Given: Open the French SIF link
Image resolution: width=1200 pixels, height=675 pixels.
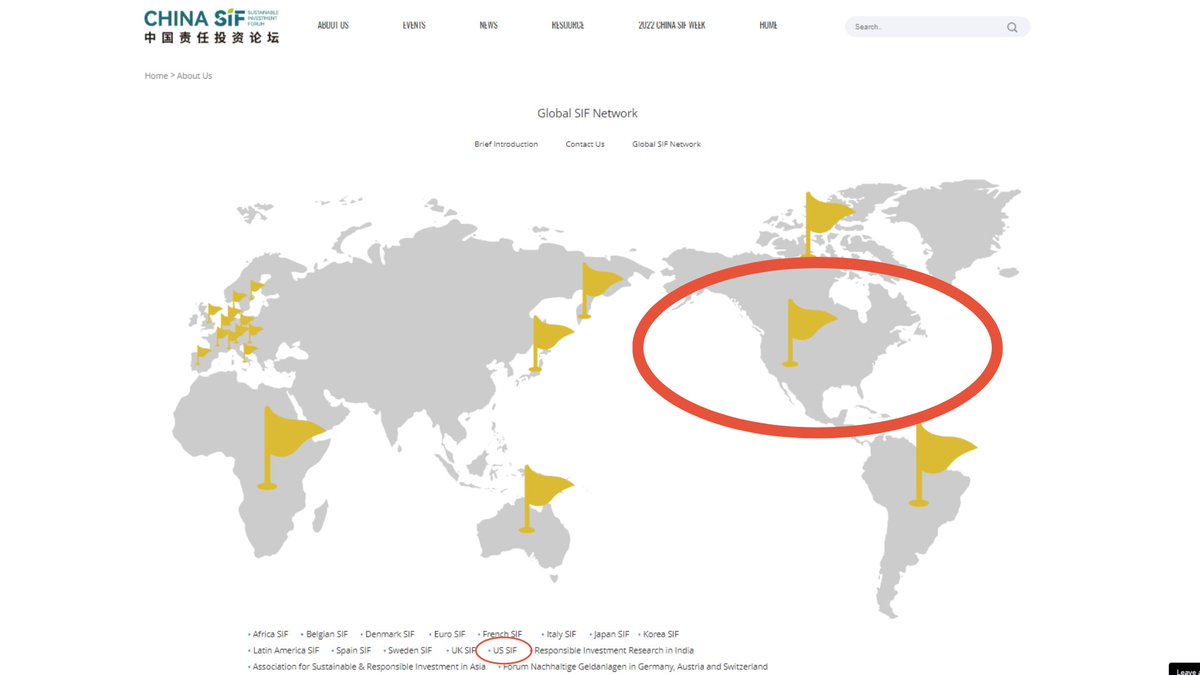Looking at the screenshot, I should 502,634.
